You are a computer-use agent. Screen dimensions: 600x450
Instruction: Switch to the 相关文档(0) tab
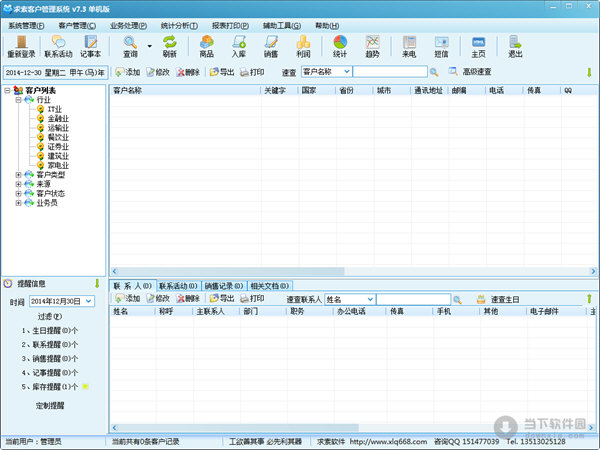[270, 286]
